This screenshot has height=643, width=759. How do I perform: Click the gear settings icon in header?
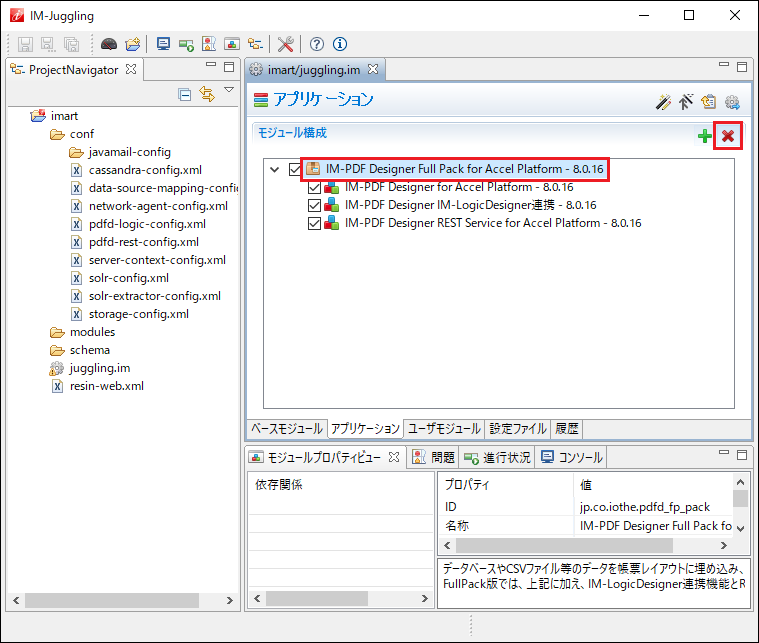[732, 102]
